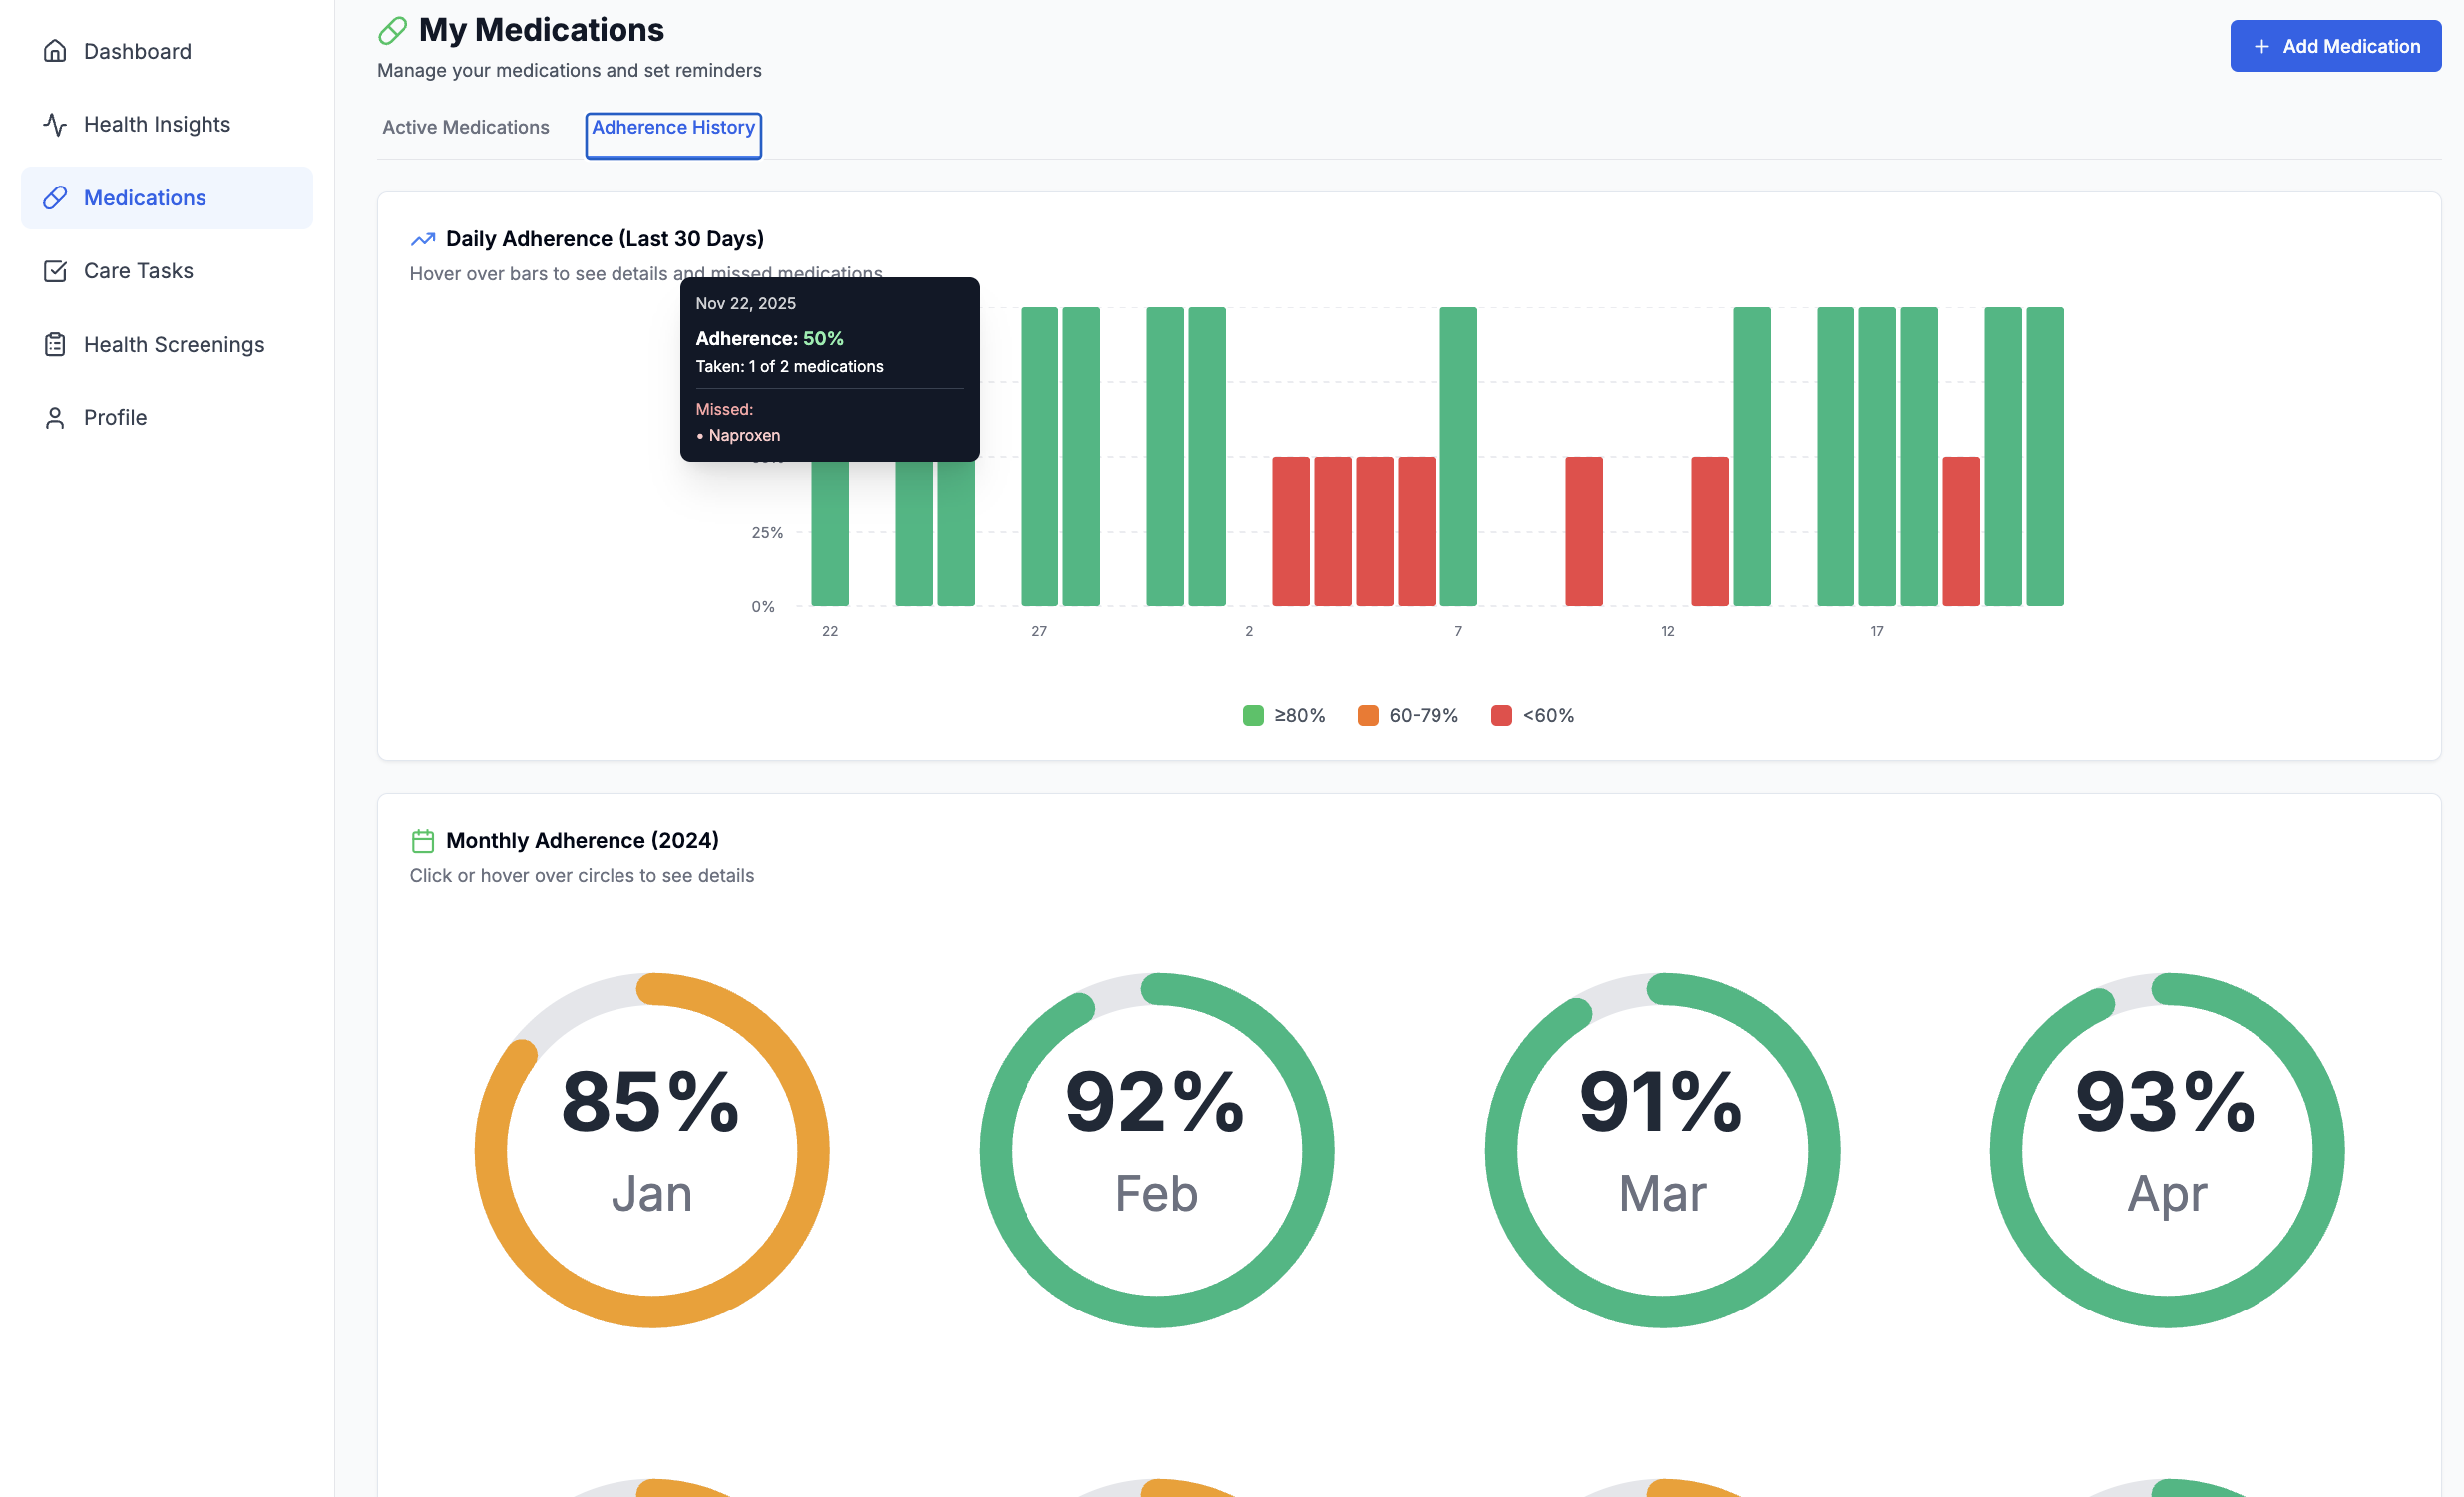Click the calendar icon on Monthly Adherence
Screen dimensions: 2464x1497
(423, 840)
